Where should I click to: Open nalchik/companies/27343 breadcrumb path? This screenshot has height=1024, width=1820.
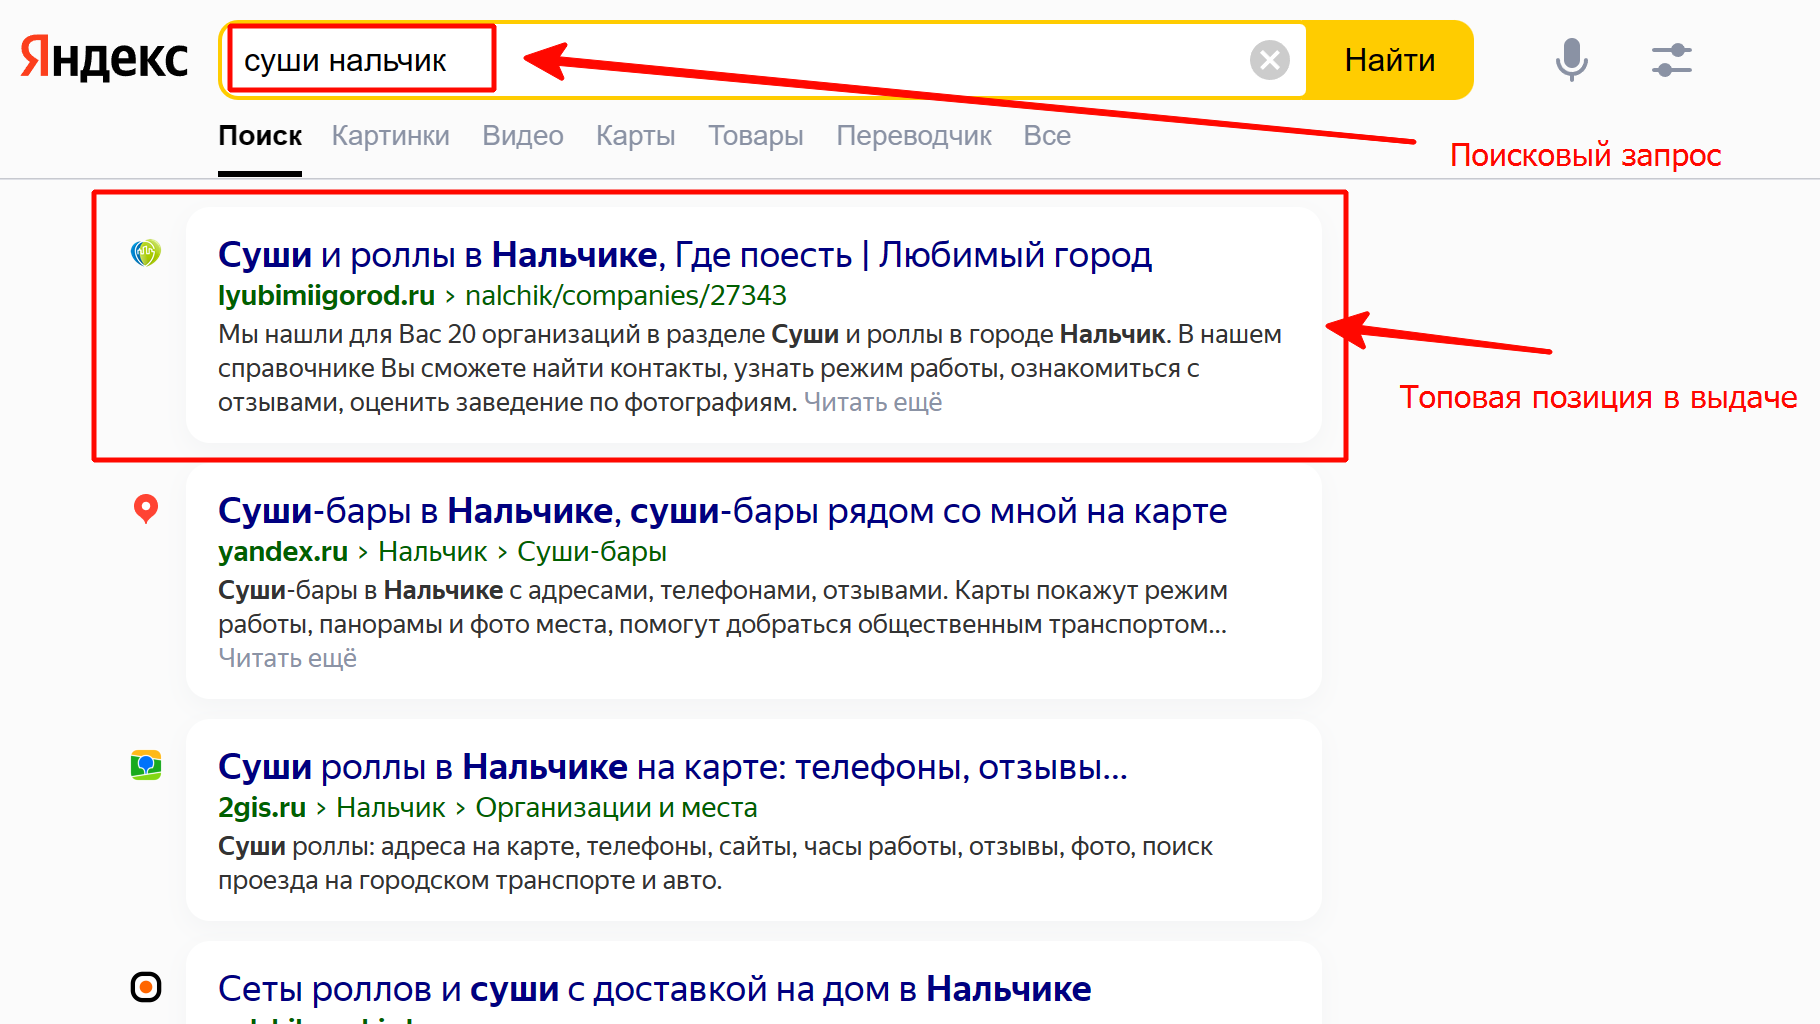pyautogui.click(x=626, y=296)
